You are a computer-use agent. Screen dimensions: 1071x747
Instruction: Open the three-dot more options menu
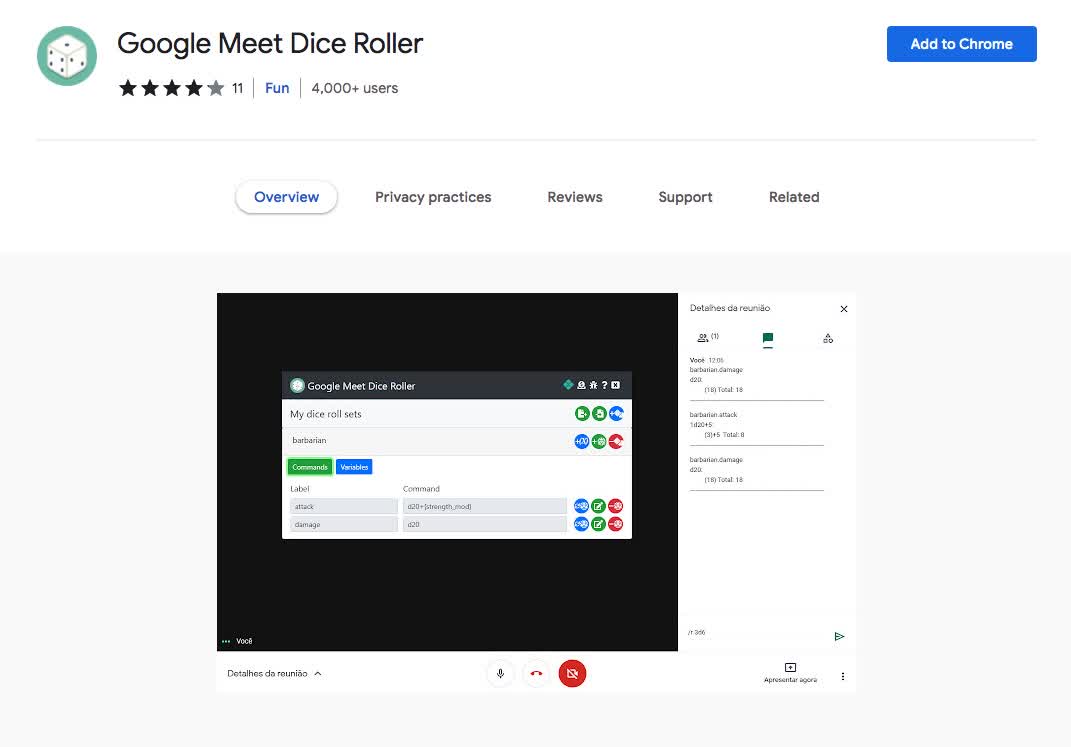coord(843,676)
